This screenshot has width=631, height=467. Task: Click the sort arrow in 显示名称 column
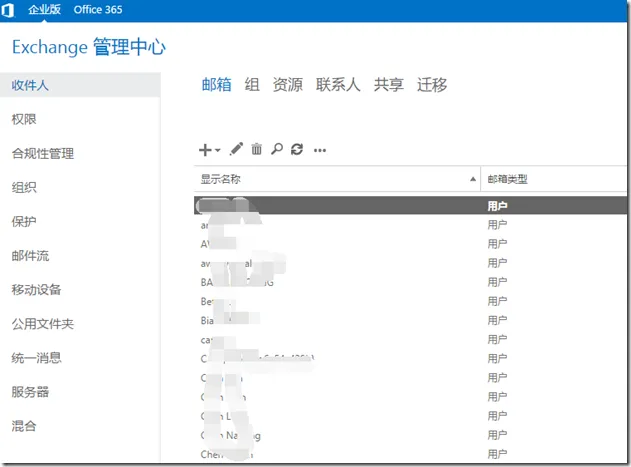click(x=473, y=179)
